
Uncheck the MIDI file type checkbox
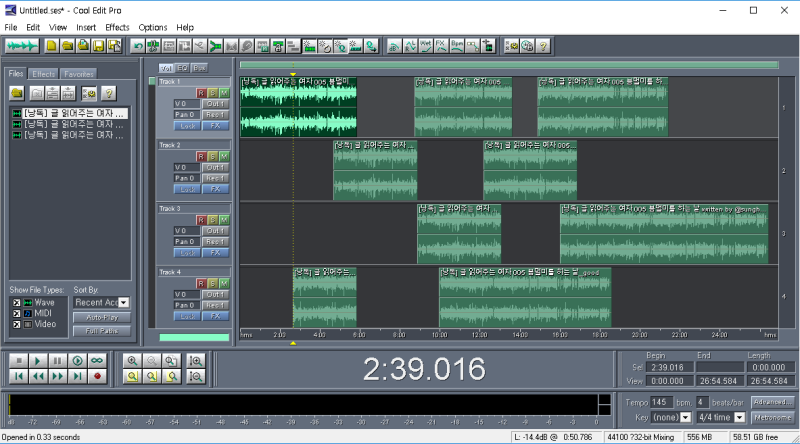coord(15,313)
